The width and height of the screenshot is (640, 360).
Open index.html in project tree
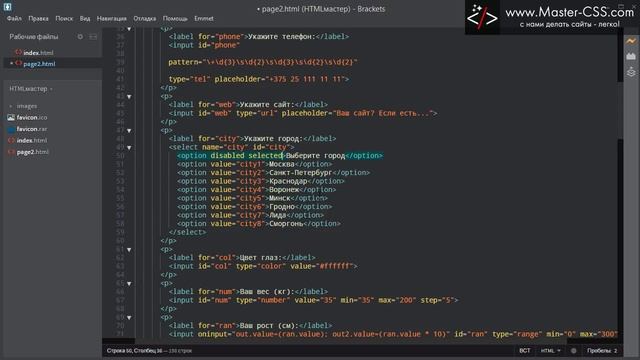pyautogui.click(x=32, y=140)
